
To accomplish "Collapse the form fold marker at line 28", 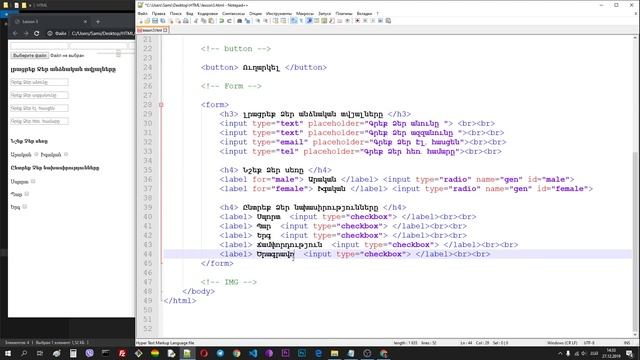I will pyautogui.click(x=161, y=105).
